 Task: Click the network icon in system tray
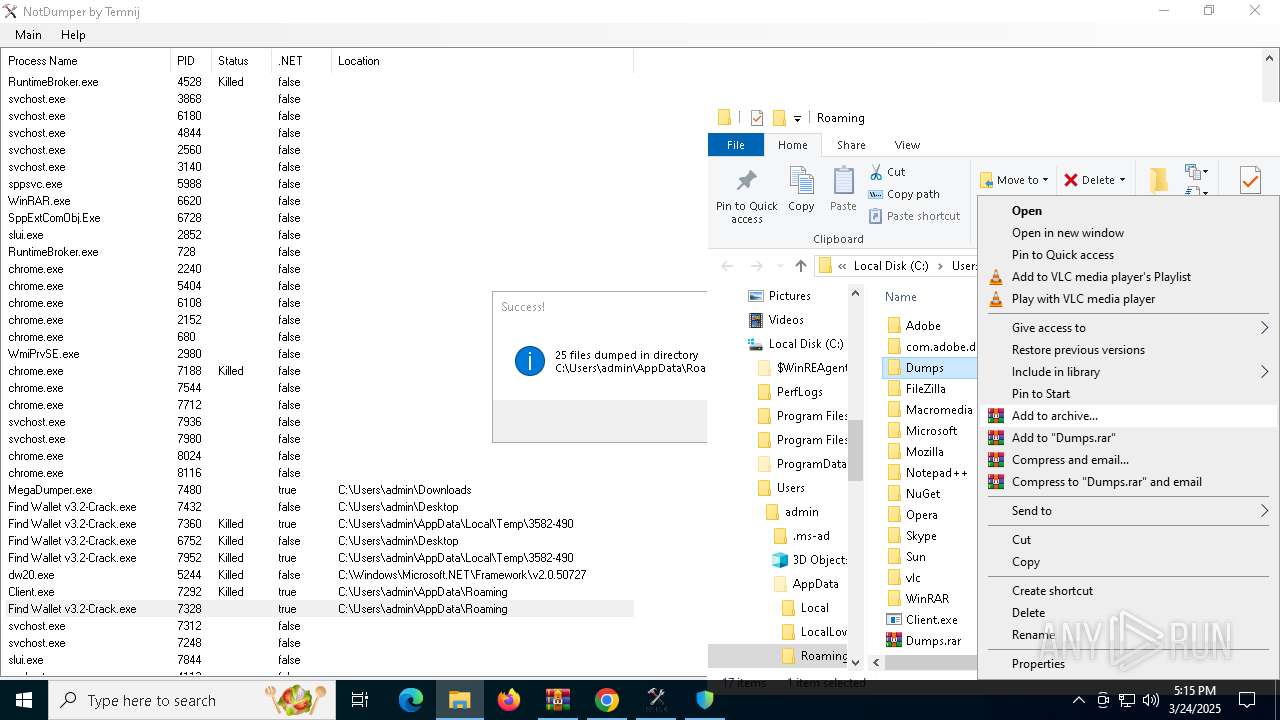pyautogui.click(x=1127, y=700)
